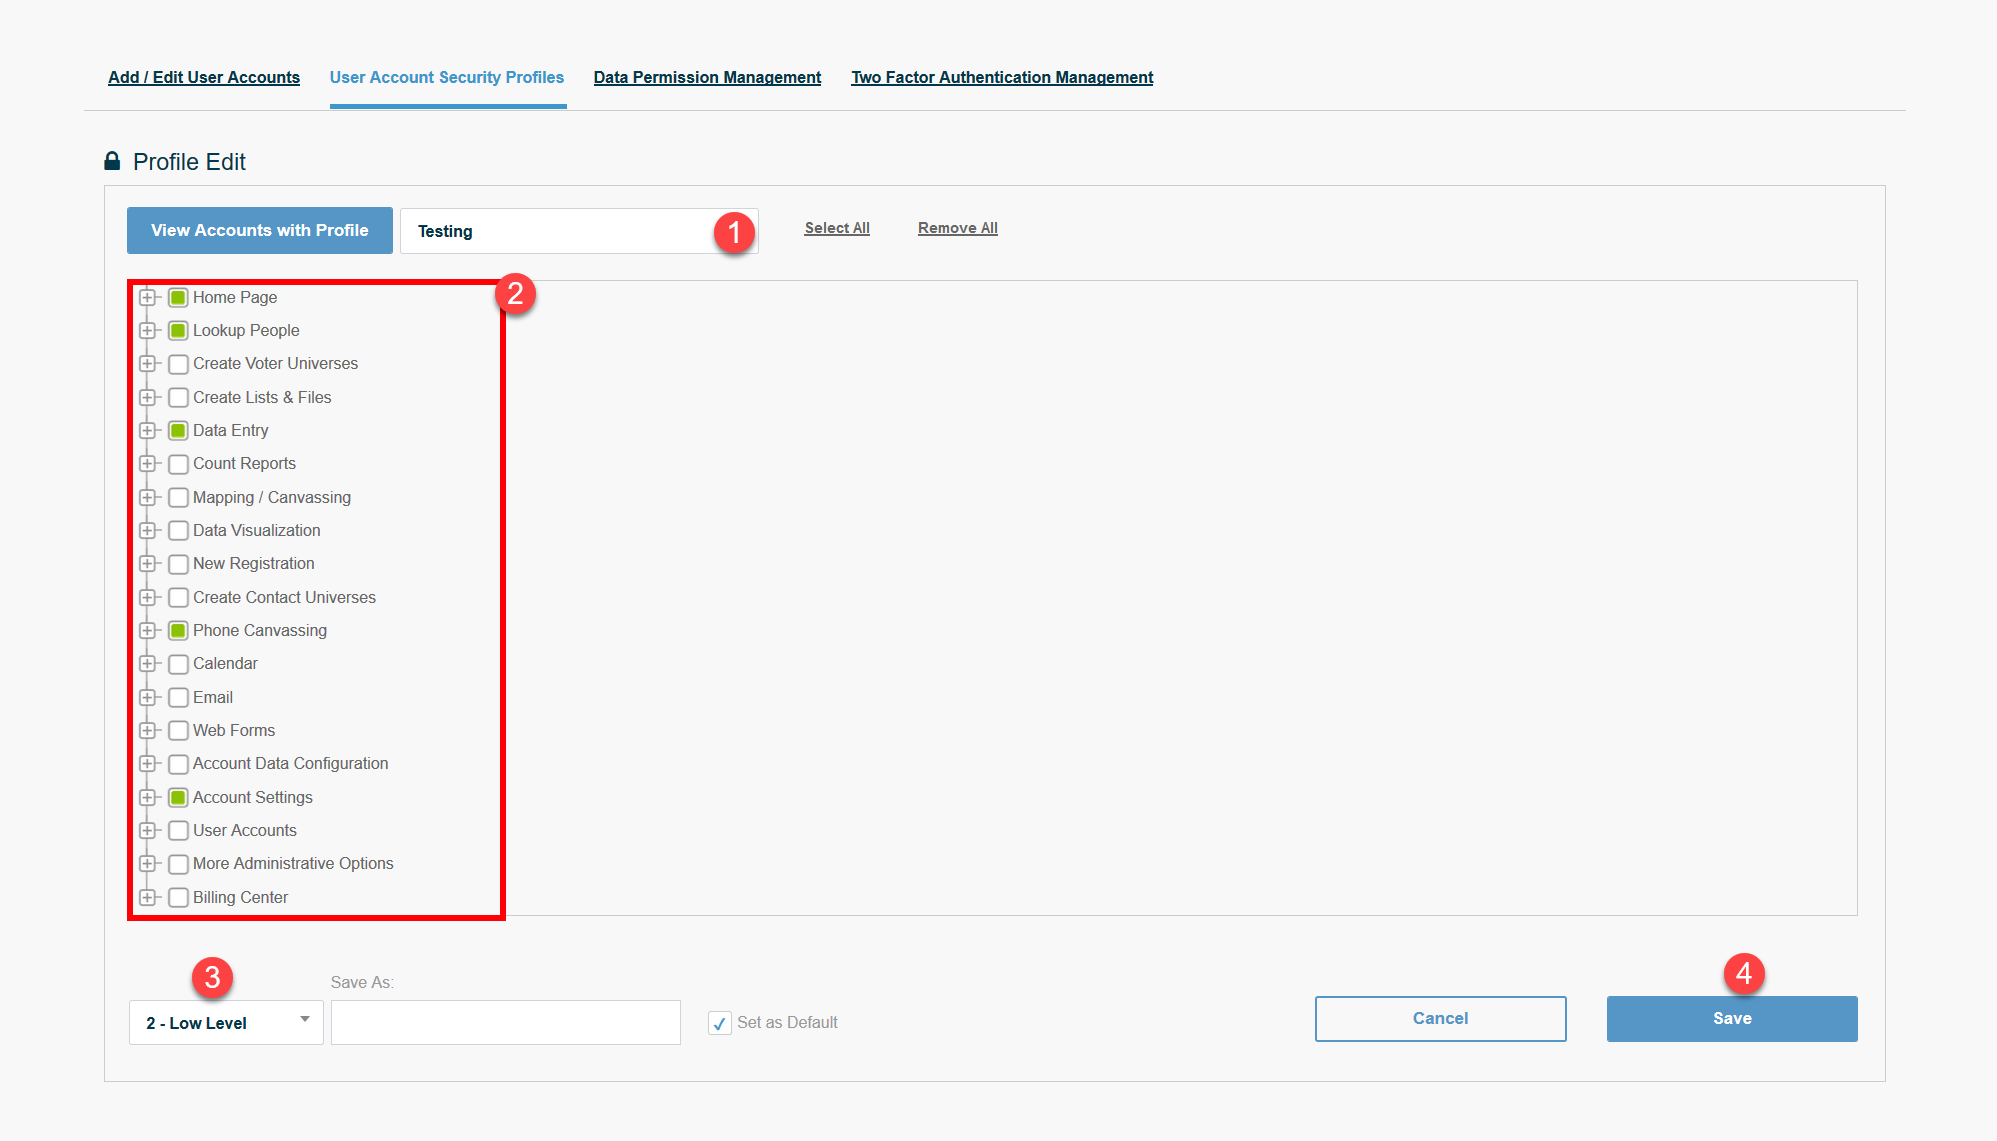Expand the Data Entry node

148,430
